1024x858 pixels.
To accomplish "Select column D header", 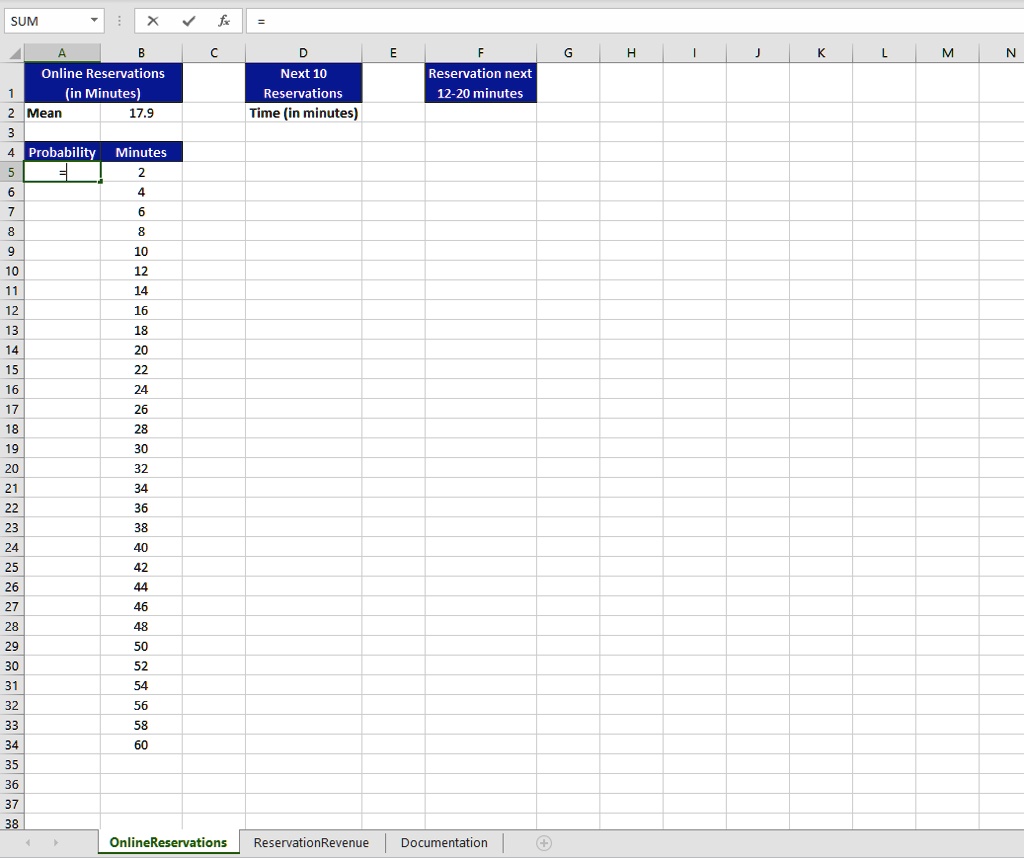I will pos(303,53).
